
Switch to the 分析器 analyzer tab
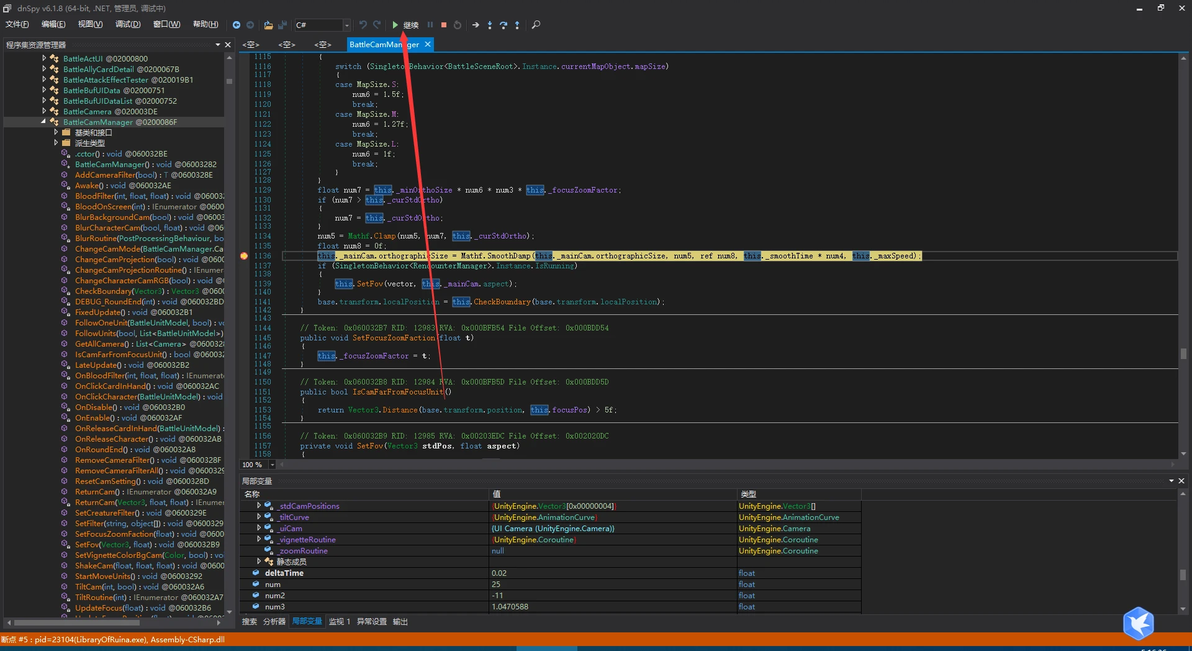[274, 622]
